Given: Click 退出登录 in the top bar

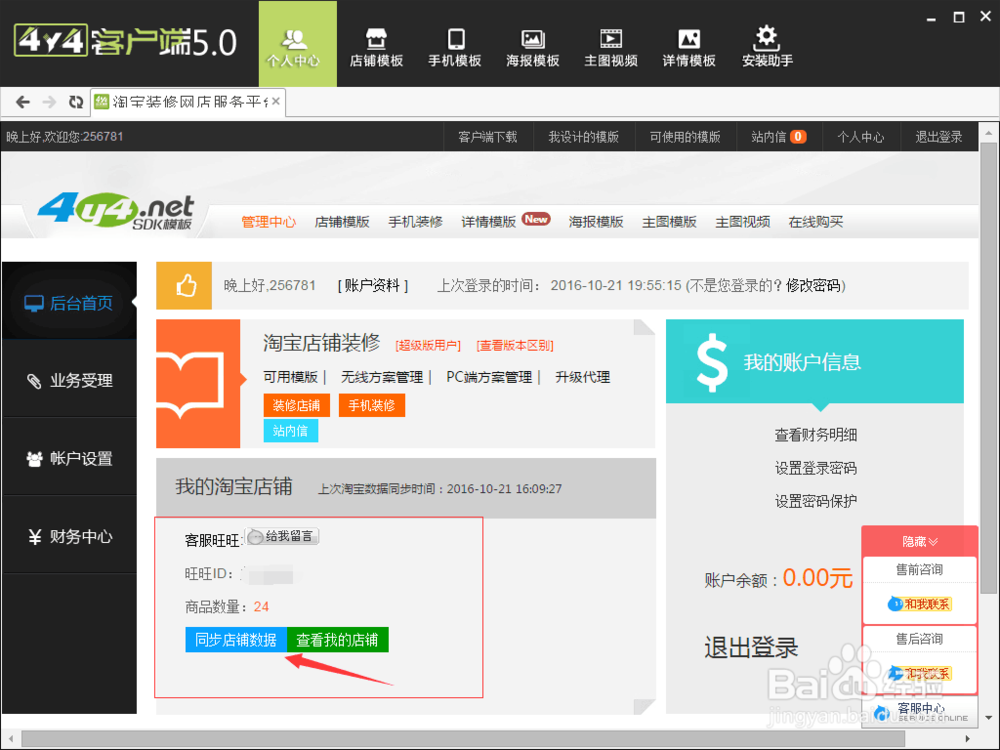Looking at the screenshot, I should tap(939, 137).
